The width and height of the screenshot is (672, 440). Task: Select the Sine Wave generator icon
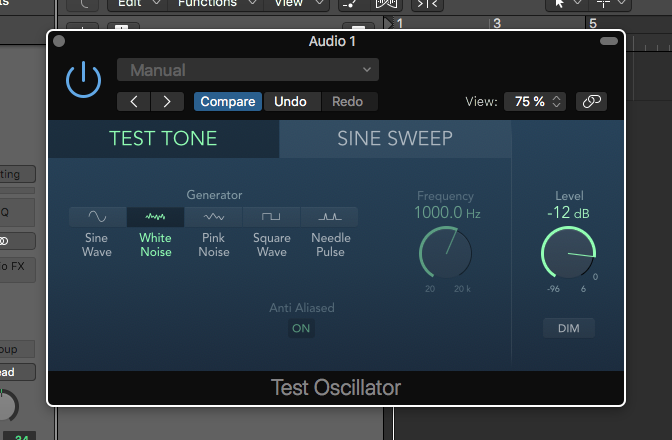[98, 217]
